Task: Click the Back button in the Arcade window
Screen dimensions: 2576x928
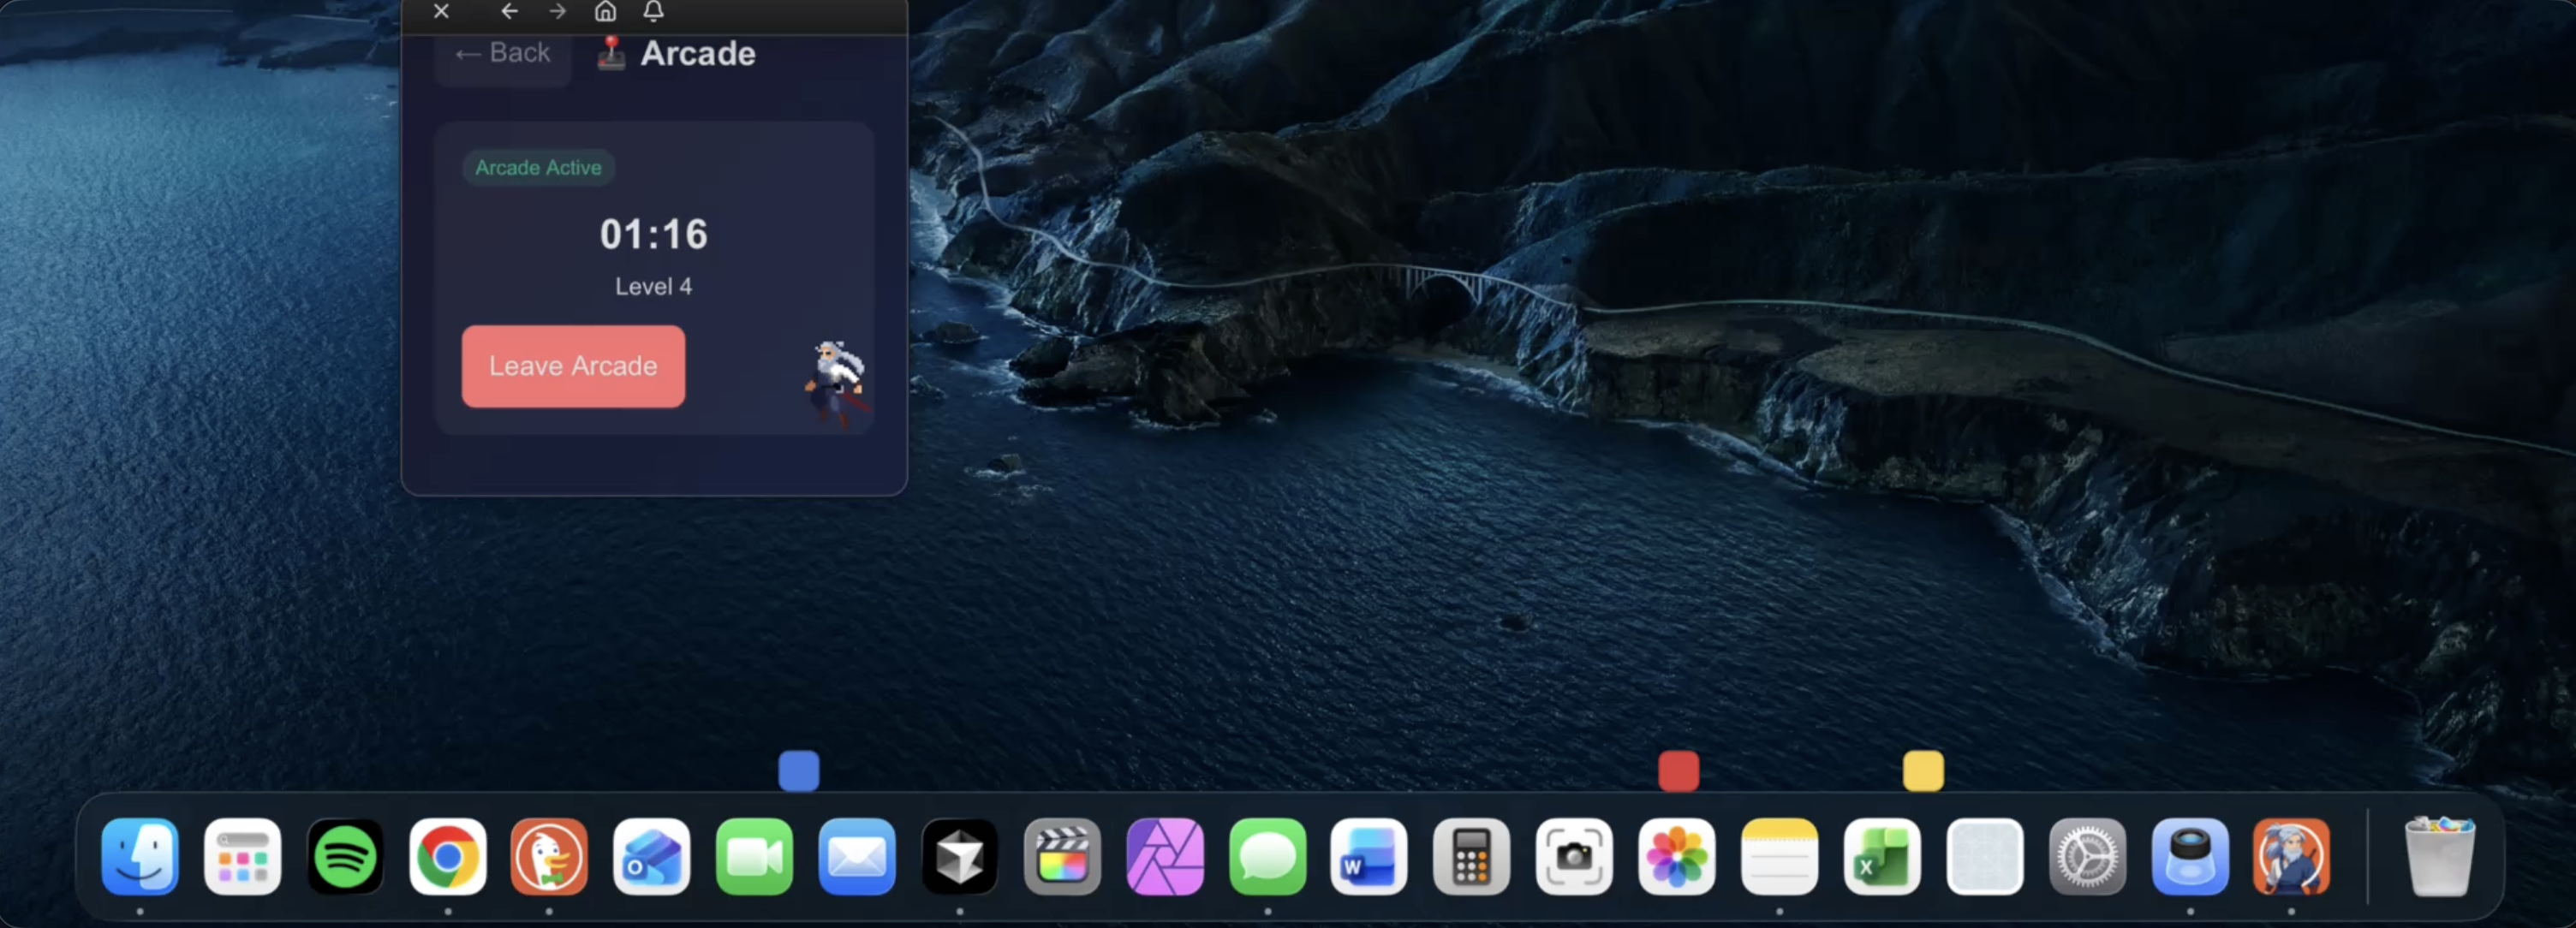Action: 503,53
